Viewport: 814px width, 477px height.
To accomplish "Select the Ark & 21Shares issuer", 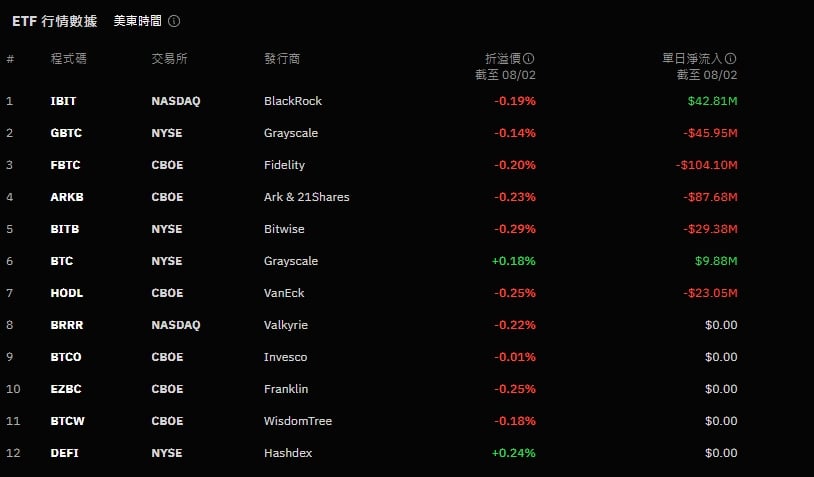I will [307, 197].
